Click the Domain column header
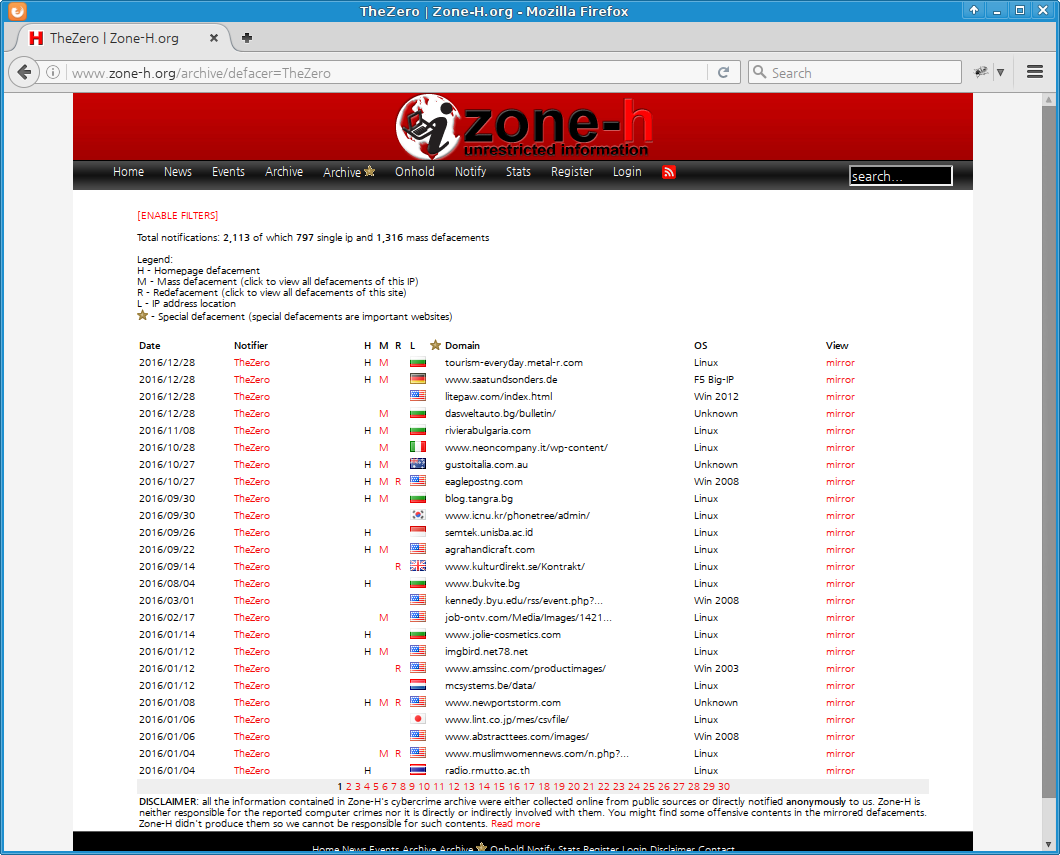Image resolution: width=1060 pixels, height=855 pixels. click(x=462, y=345)
